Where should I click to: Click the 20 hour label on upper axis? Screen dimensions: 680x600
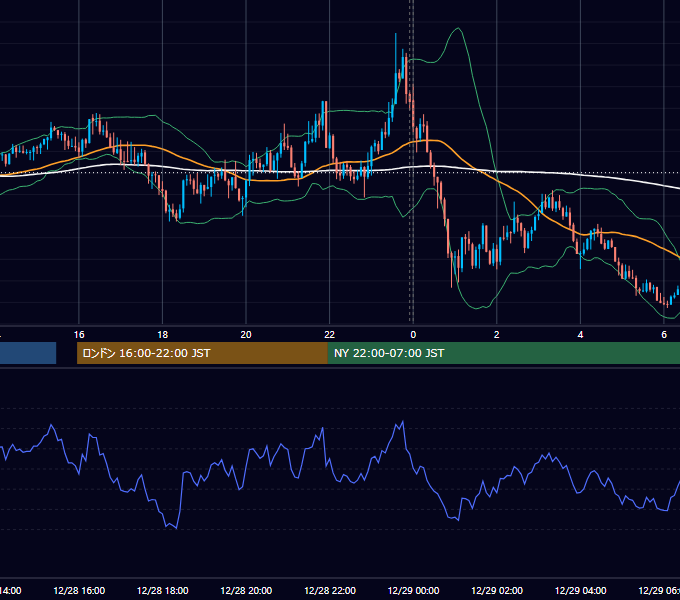click(x=246, y=335)
